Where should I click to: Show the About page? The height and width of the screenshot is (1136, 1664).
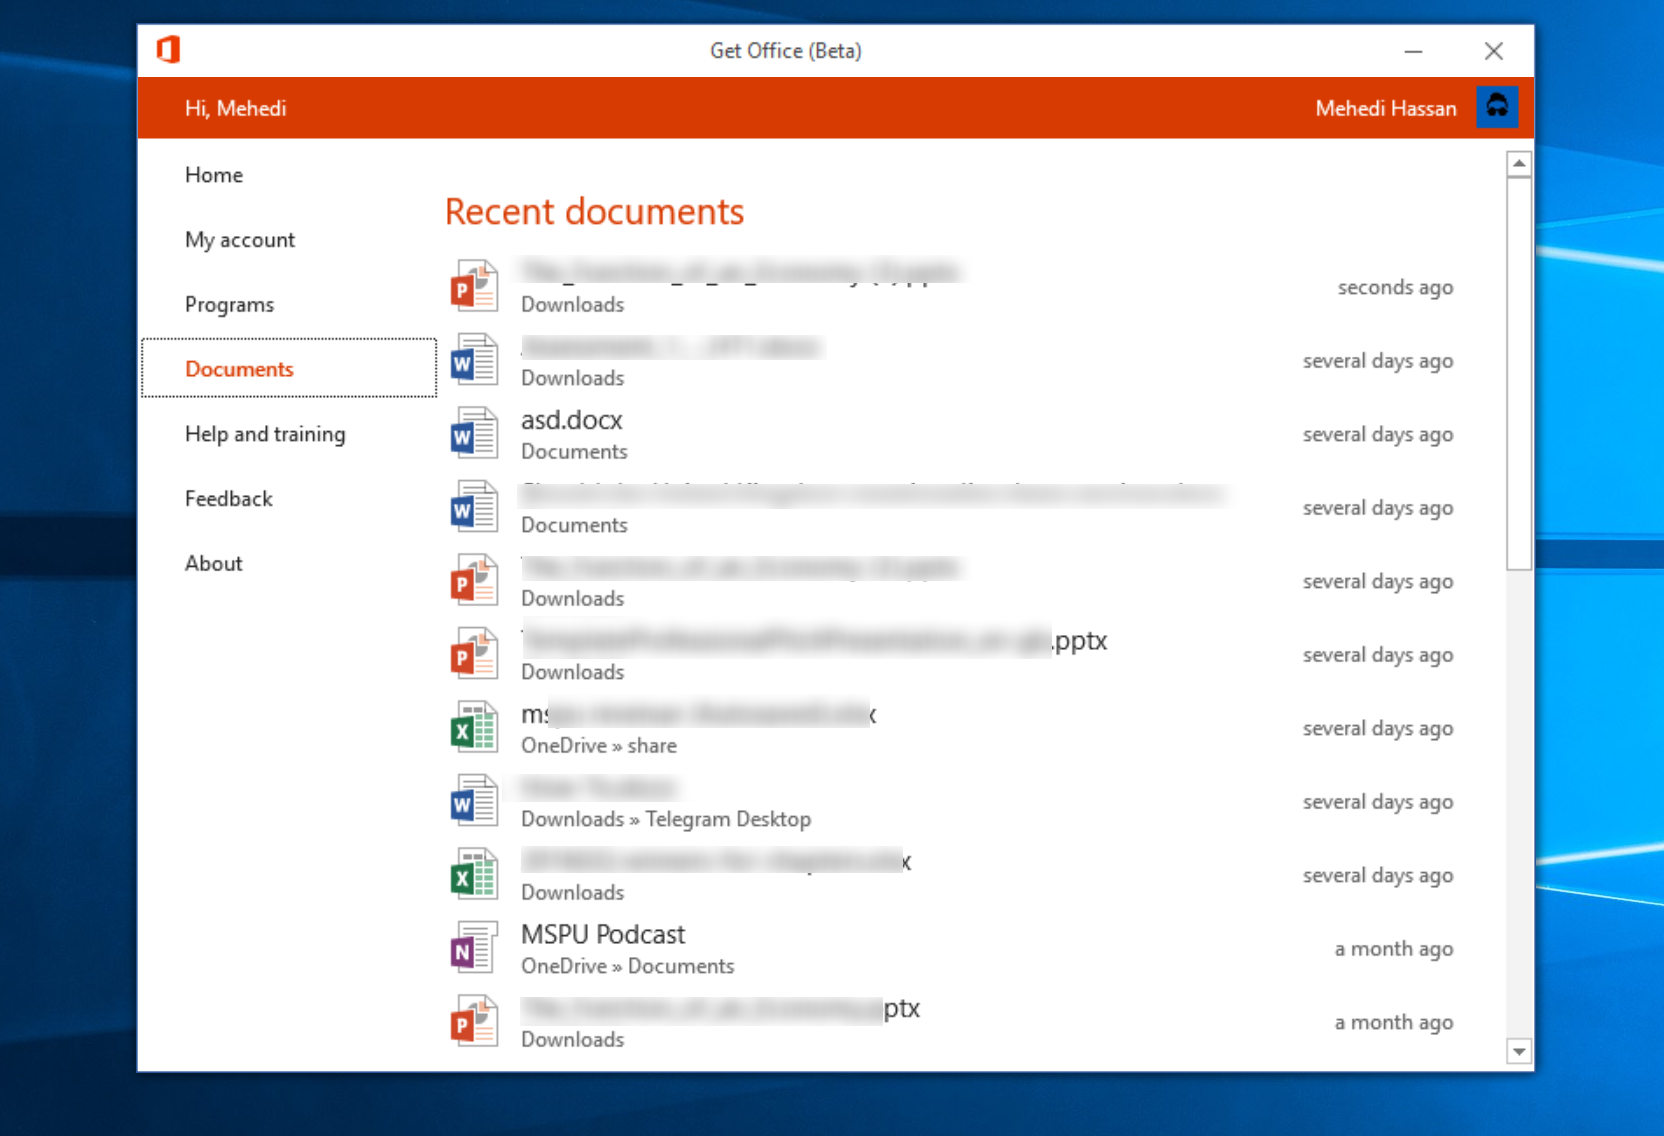pyautogui.click(x=213, y=563)
